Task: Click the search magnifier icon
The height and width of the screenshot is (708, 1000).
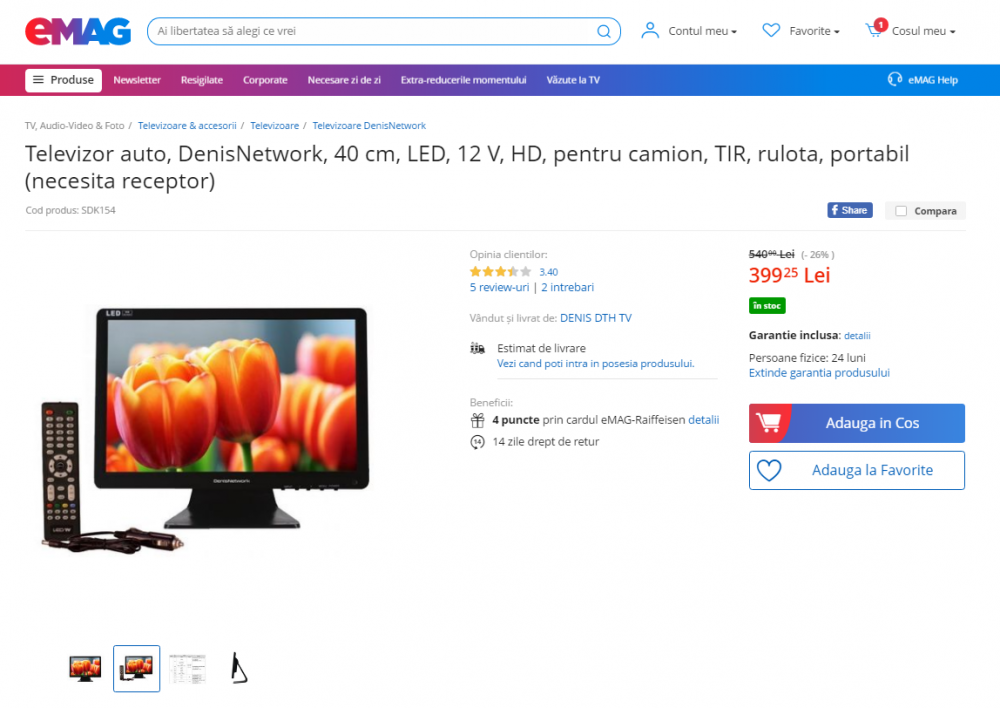Action: [x=603, y=31]
